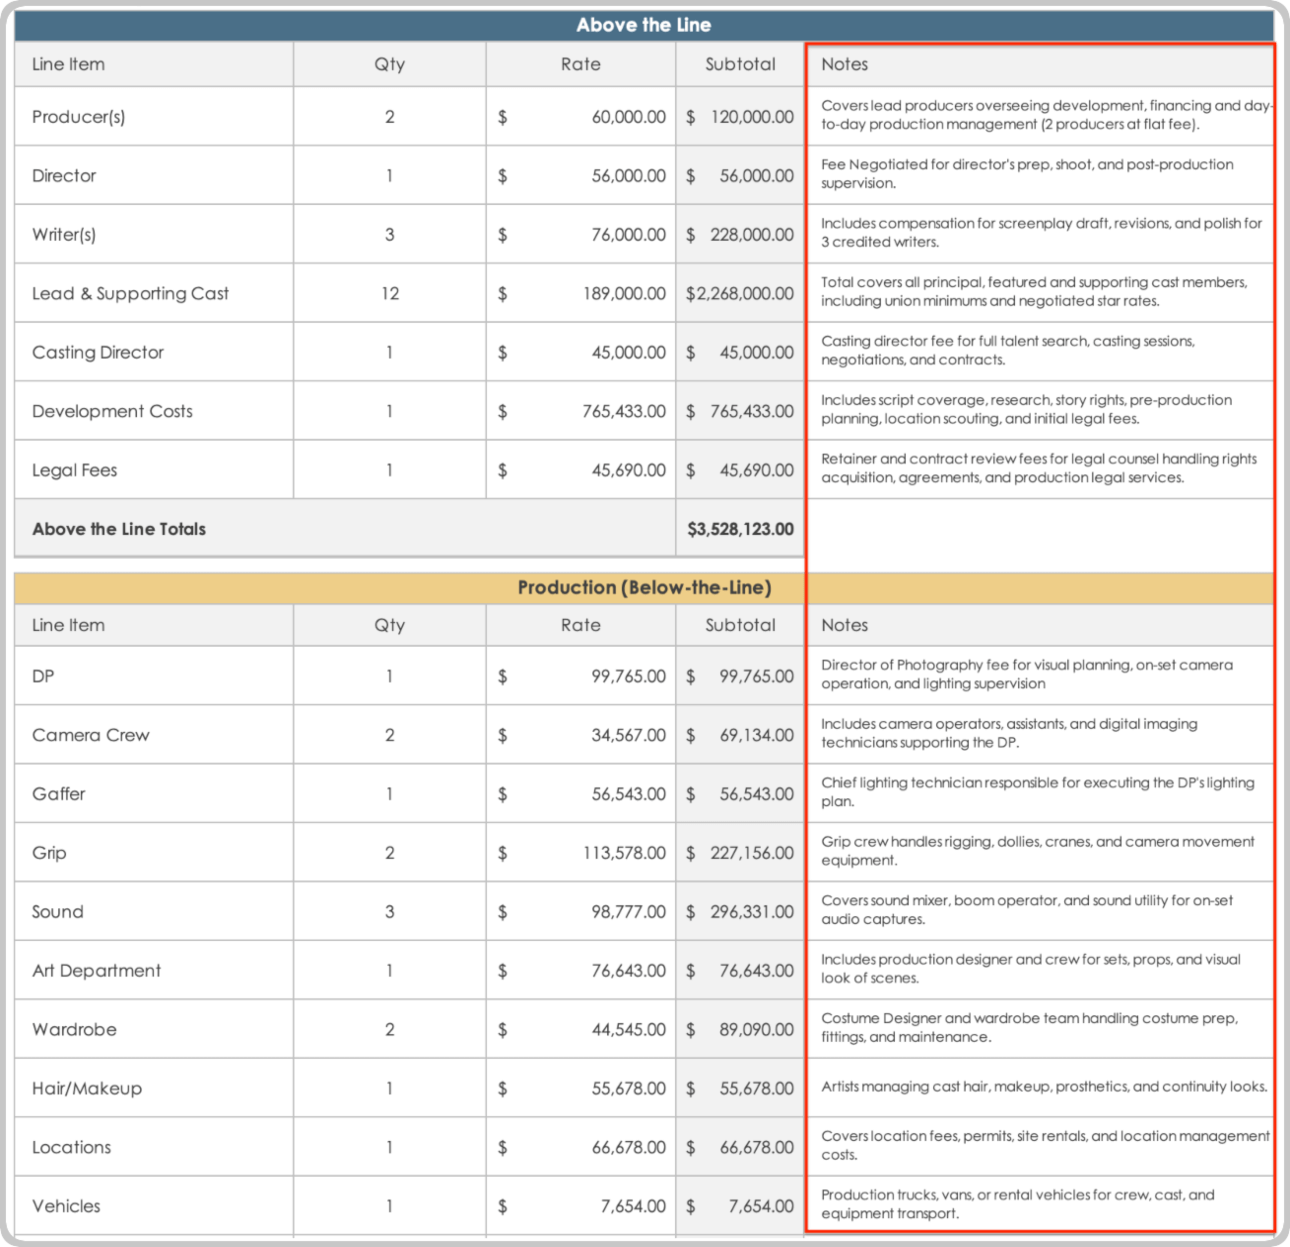Select the Camera Crew line item
Viewport: 1290px width, 1247px height.
tap(154, 736)
